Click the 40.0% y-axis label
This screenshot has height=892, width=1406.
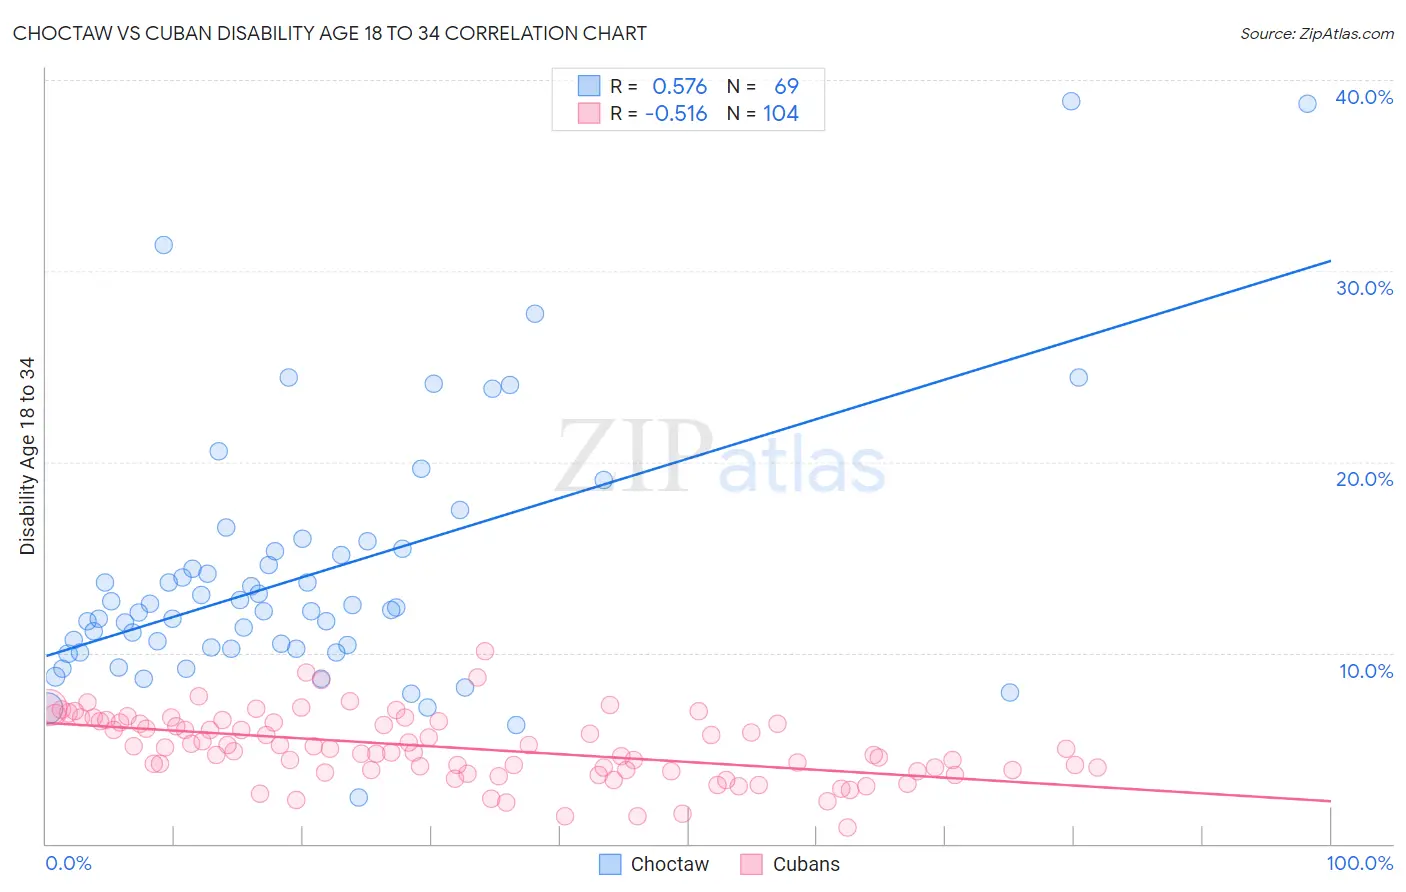point(1364,97)
